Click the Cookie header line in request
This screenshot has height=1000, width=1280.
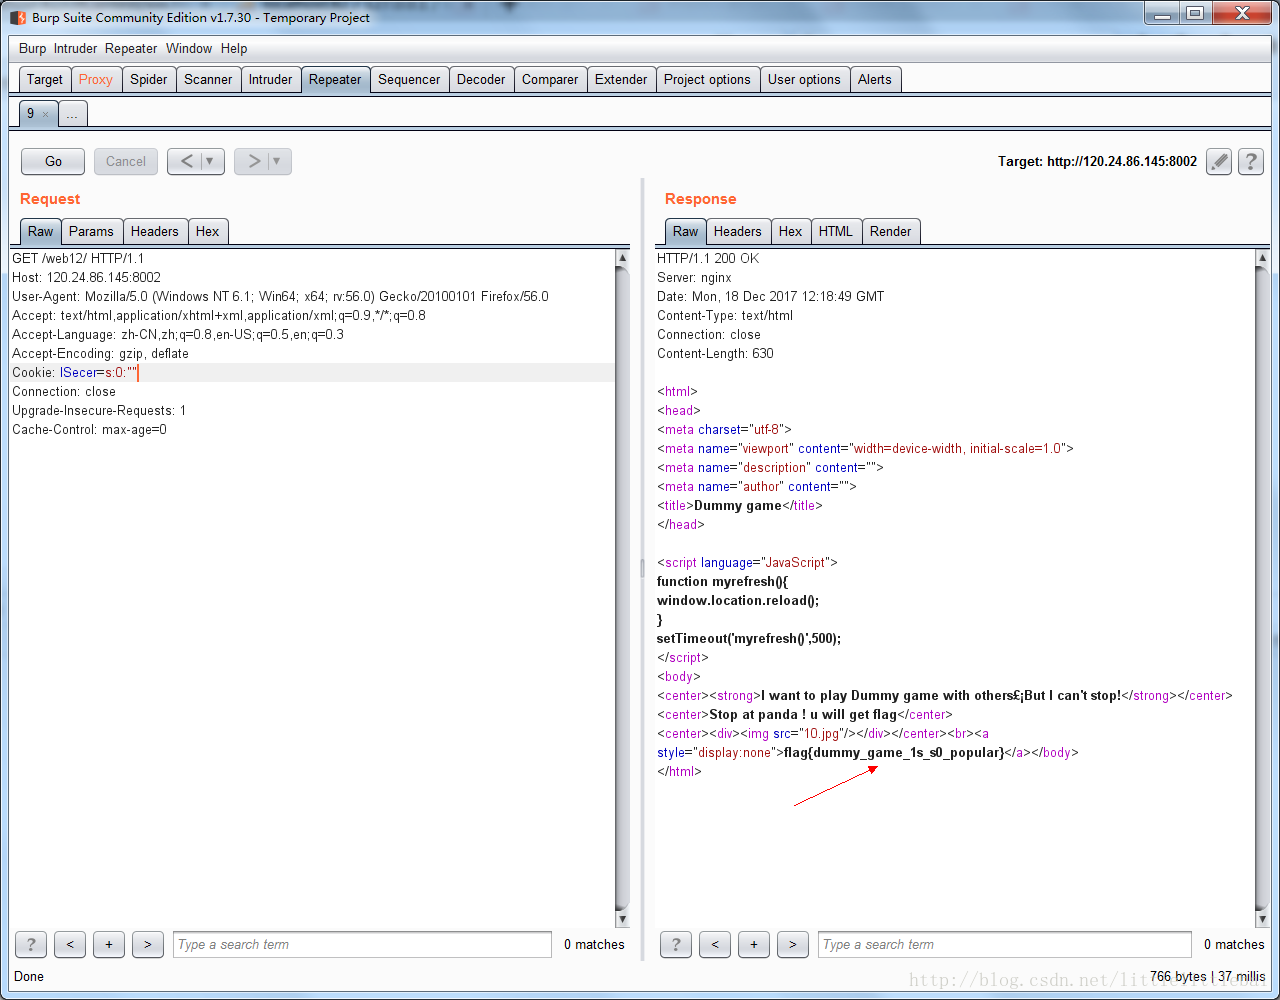312,372
